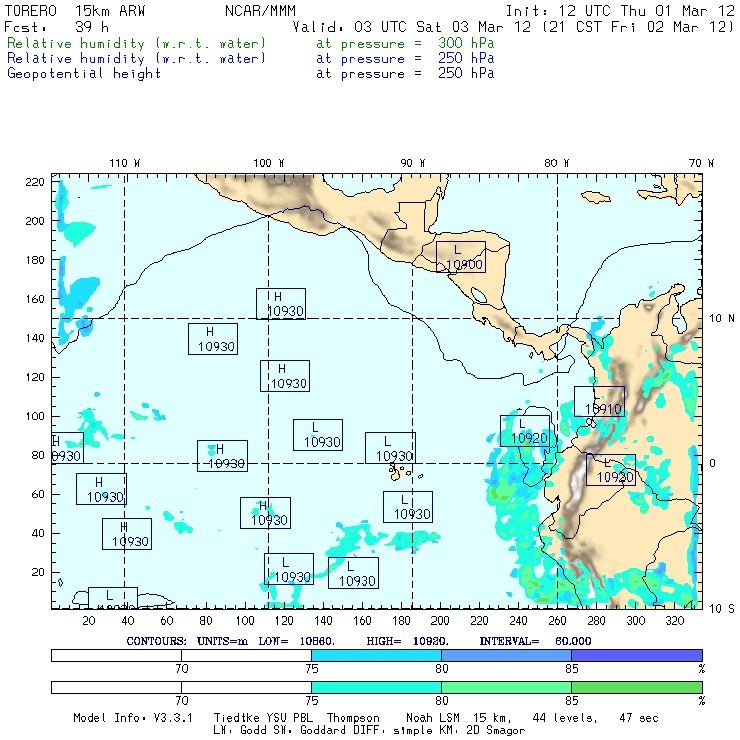Click the 'Model Info: V3.3.1' text
The width and height of the screenshot is (740, 740).
coord(133,718)
